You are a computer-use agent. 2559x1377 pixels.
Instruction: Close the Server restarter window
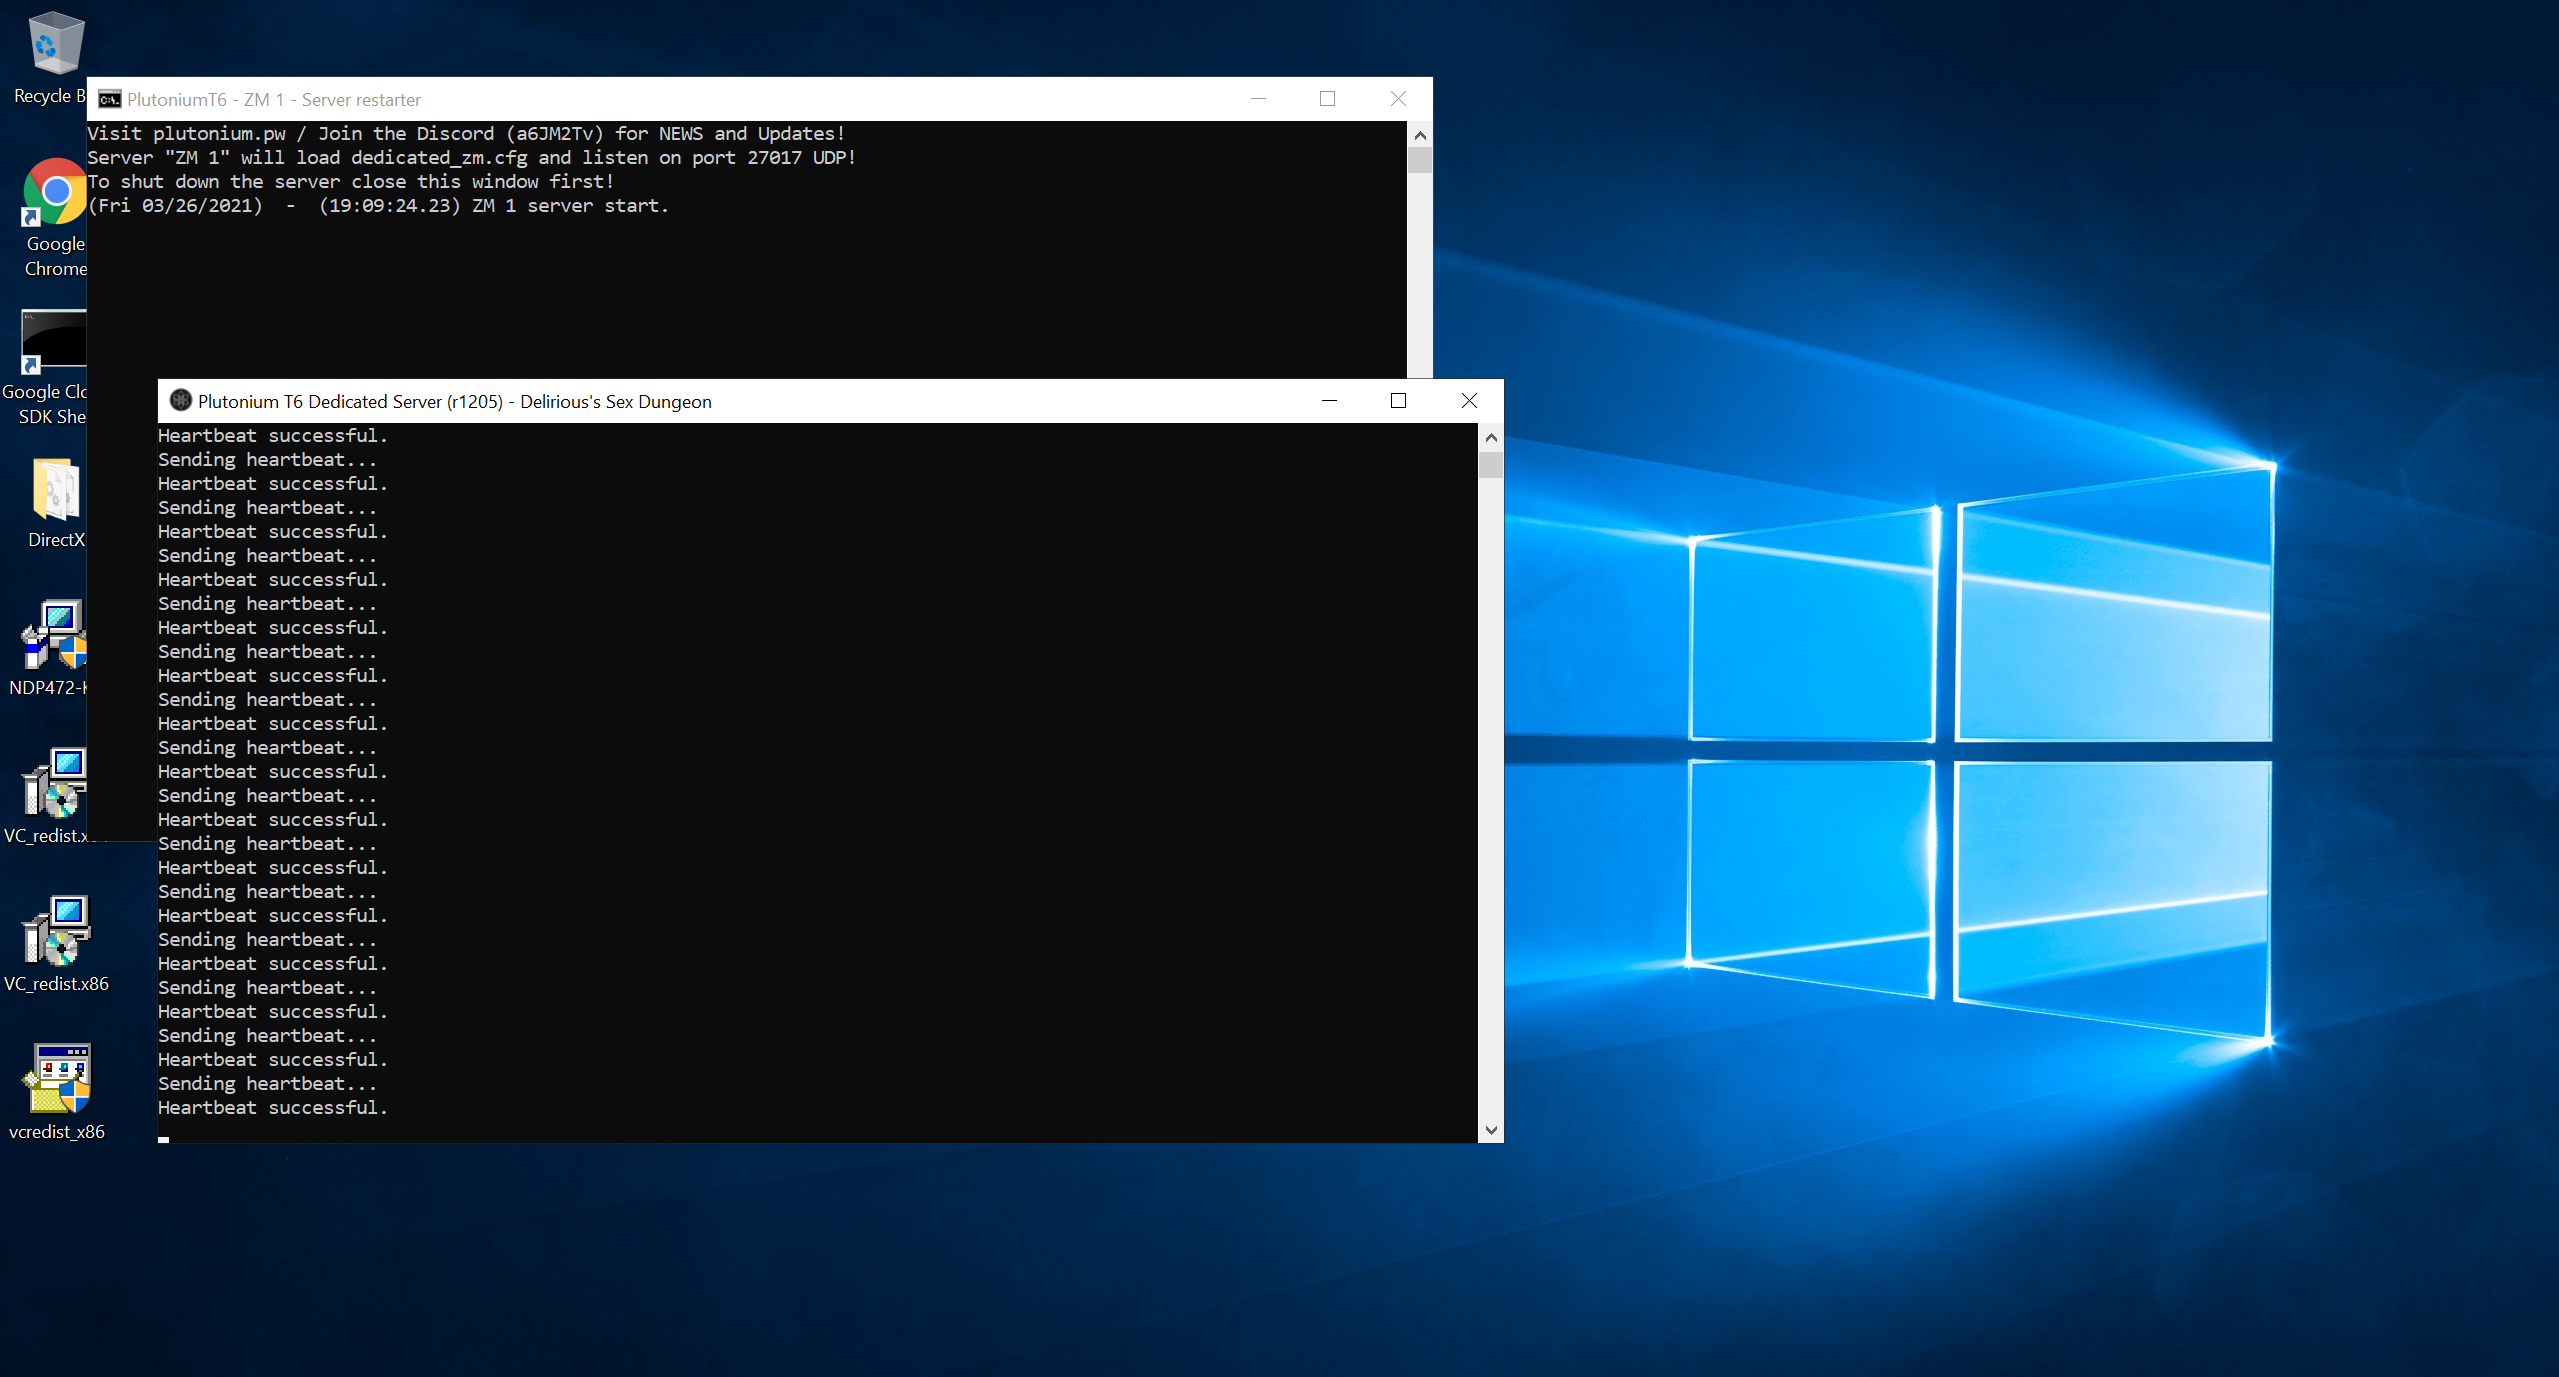[1398, 98]
